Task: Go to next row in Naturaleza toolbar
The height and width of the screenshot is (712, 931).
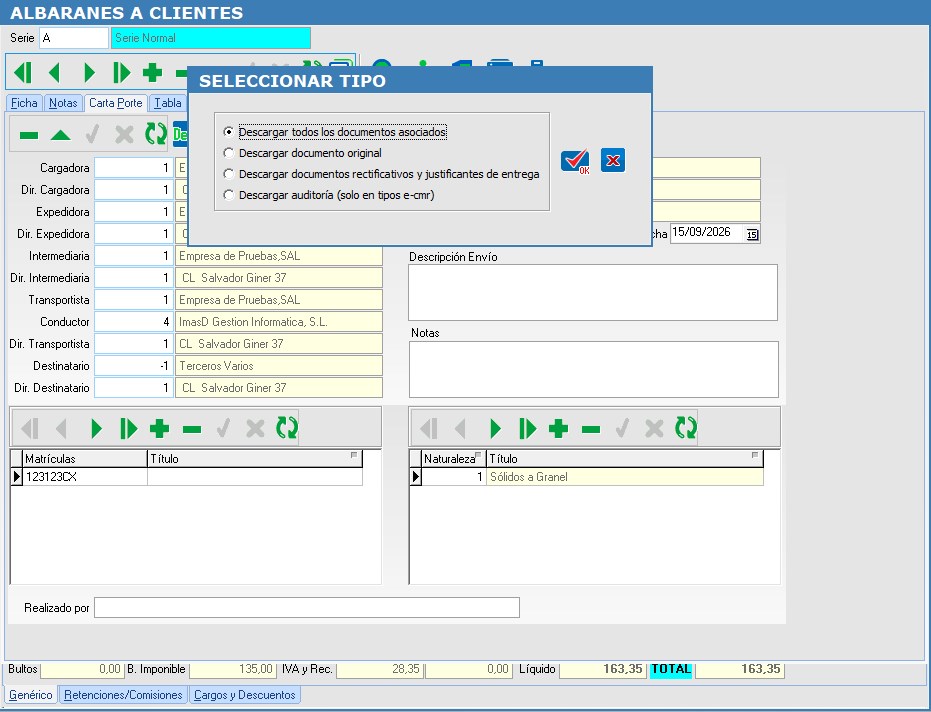Action: (495, 428)
